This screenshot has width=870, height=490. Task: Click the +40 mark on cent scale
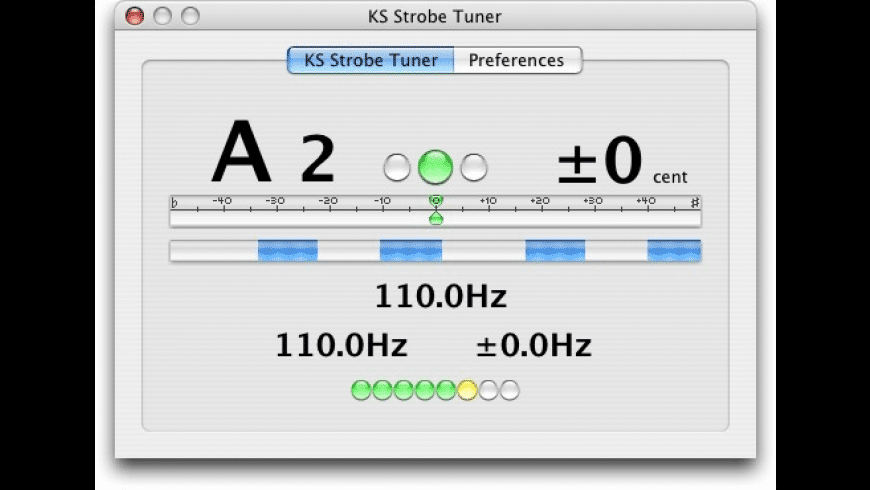click(x=646, y=201)
